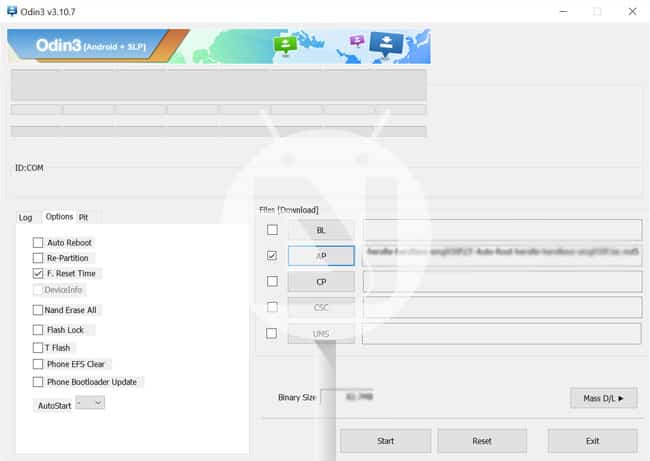Viewport: 650px width, 461px height.
Task: Click the UMS file button
Action: (321, 334)
